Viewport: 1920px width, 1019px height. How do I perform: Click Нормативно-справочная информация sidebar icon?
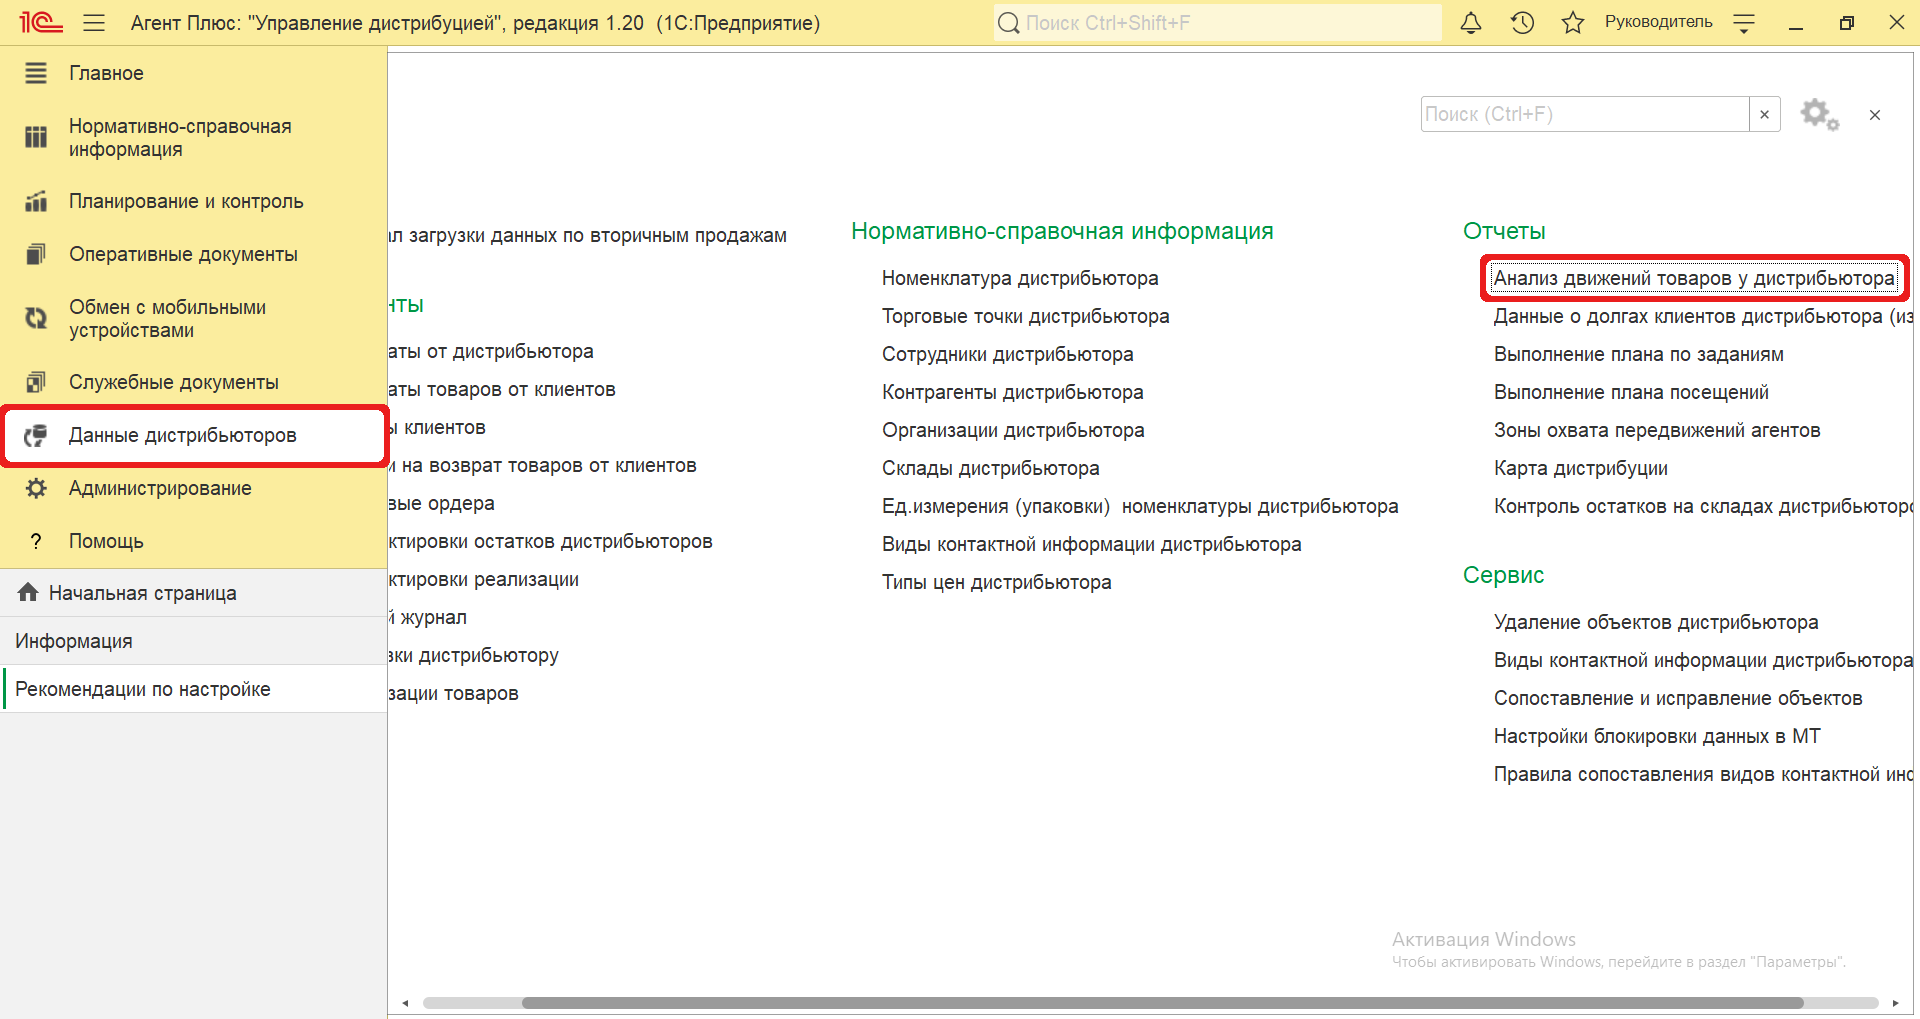coord(36,137)
